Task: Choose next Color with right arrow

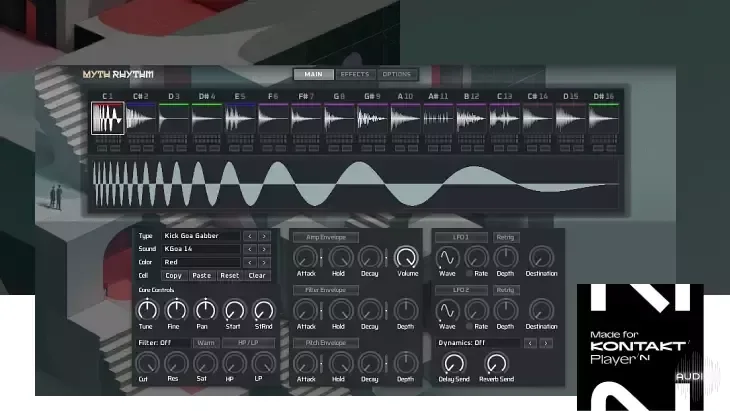Action: point(264,262)
